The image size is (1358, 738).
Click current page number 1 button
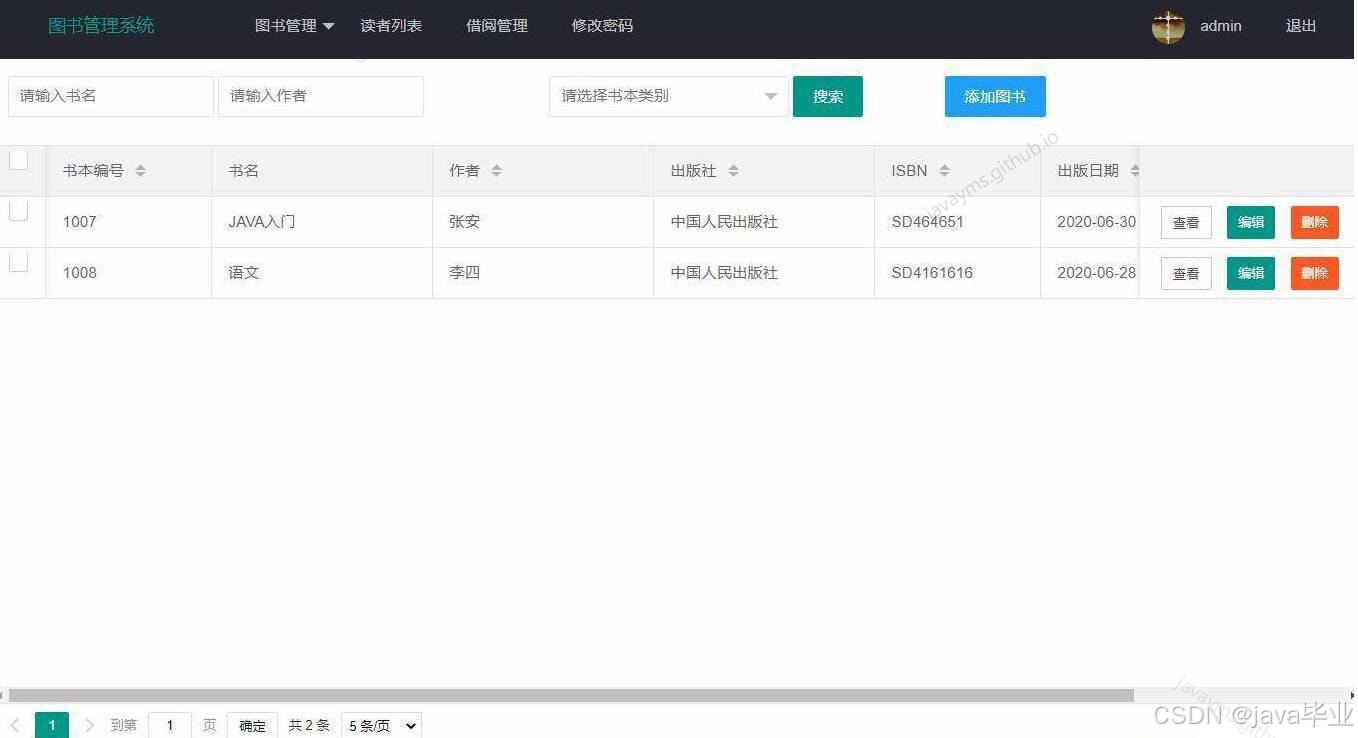coord(52,726)
